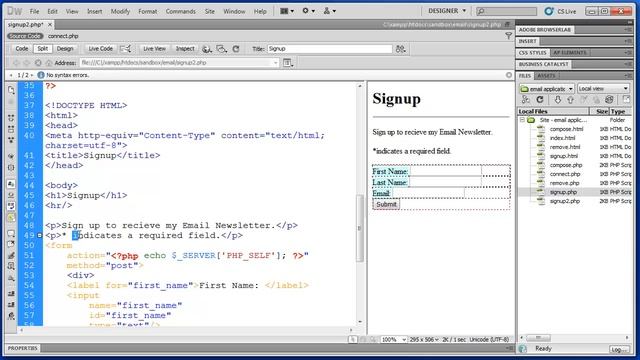Image resolution: width=640 pixels, height=360 pixels.
Task: Click the Put Files up arrow icon
Action: pyautogui.click(x=571, y=100)
